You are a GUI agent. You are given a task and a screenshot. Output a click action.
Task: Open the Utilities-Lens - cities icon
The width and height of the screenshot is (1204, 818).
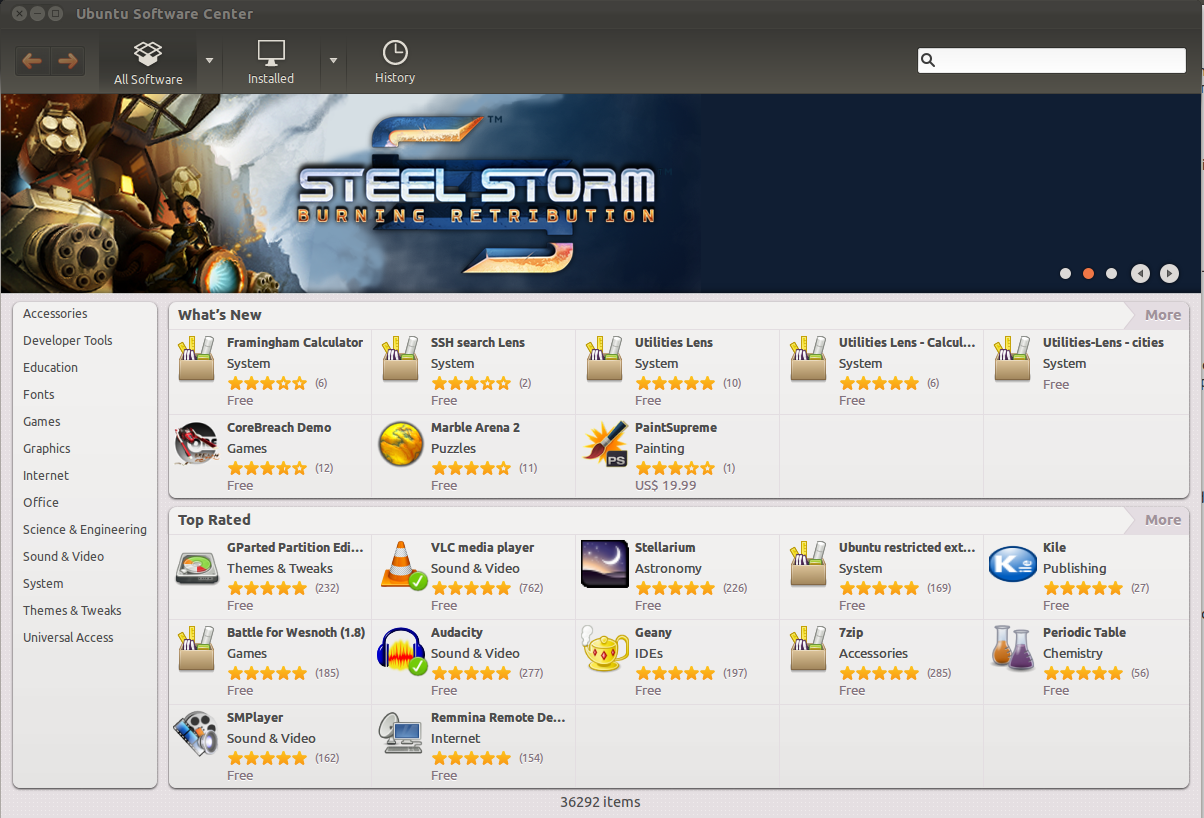[x=1012, y=359]
